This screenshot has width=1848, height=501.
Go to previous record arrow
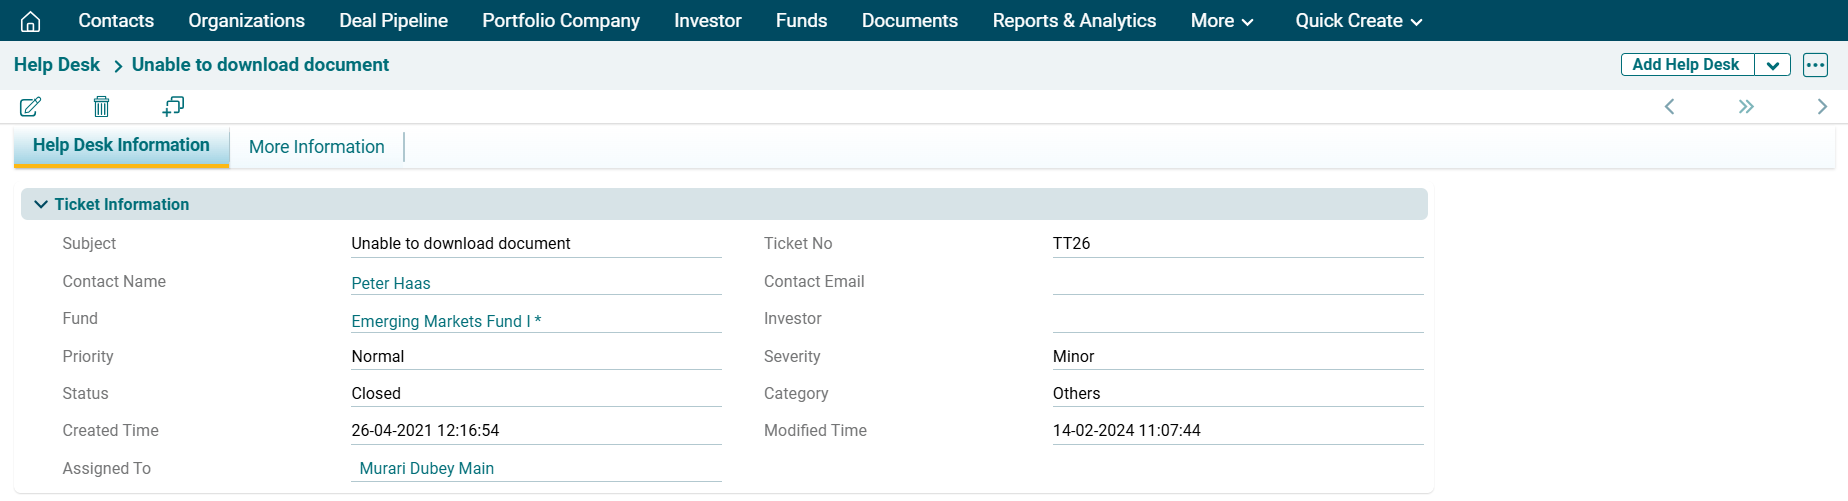[x=1669, y=107]
